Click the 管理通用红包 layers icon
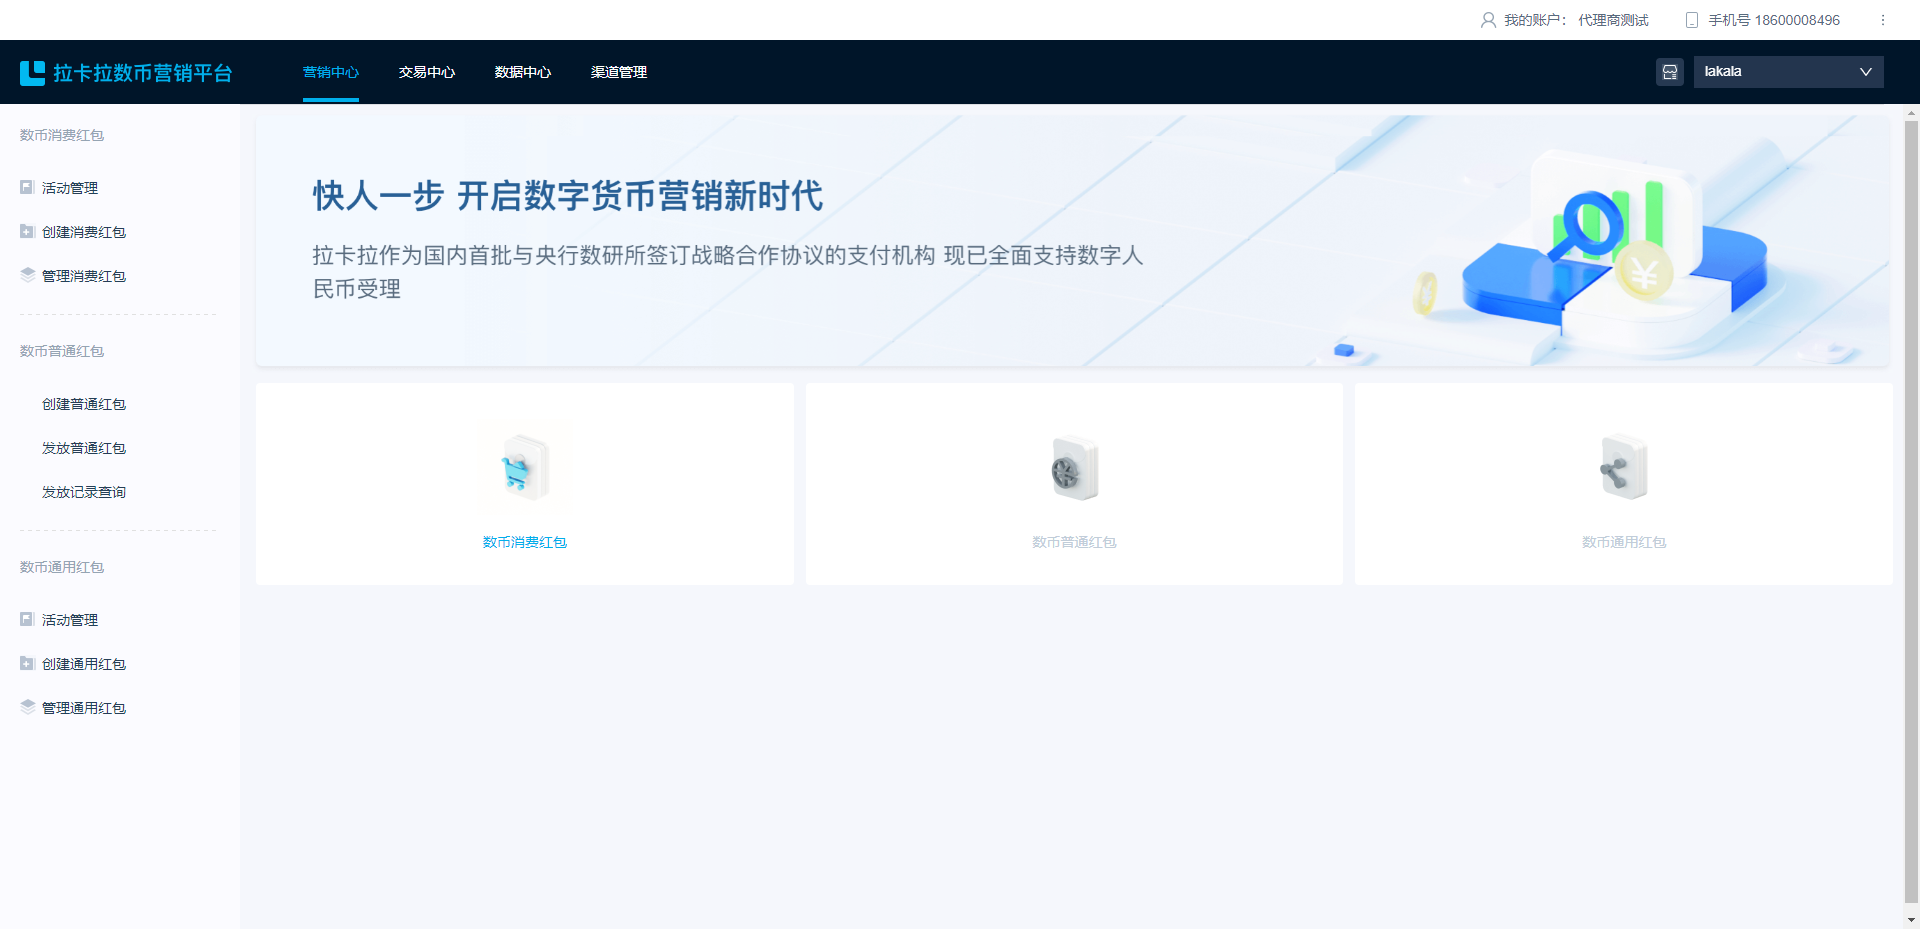 [x=27, y=707]
